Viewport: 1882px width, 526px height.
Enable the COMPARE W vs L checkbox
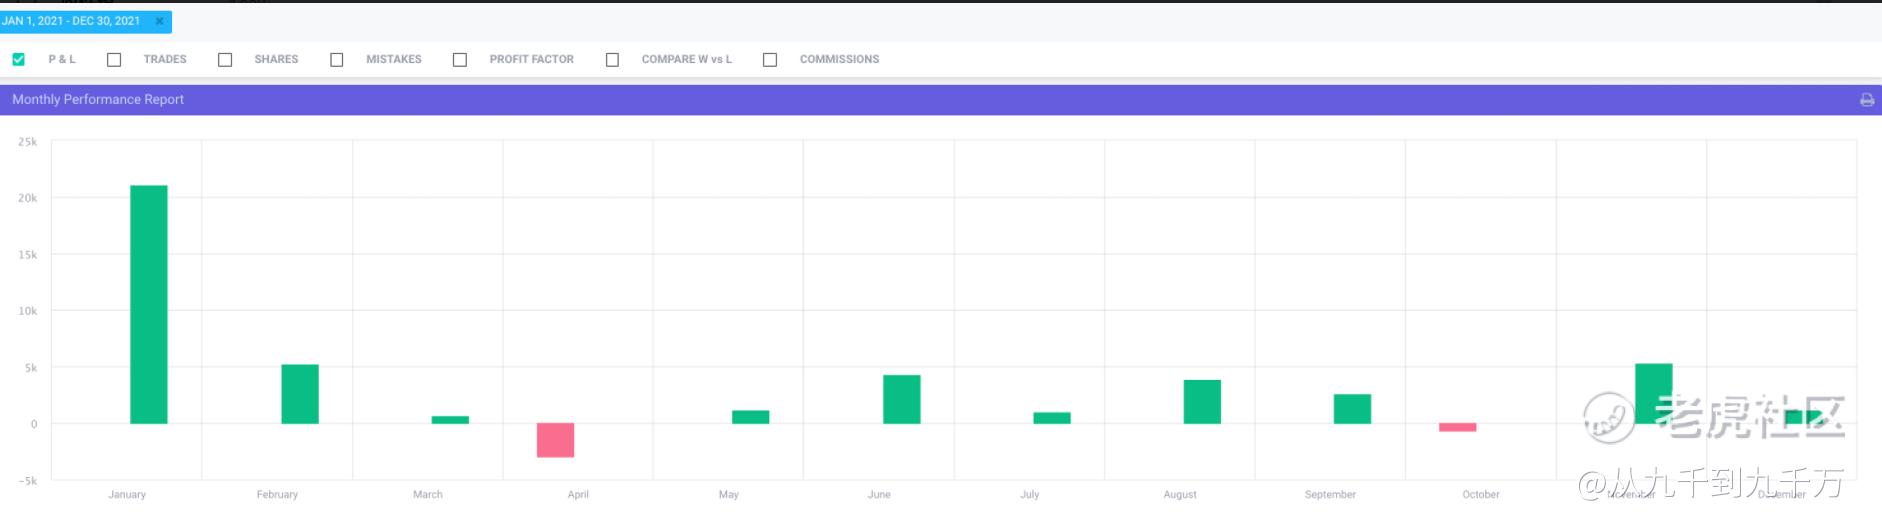coord(612,60)
